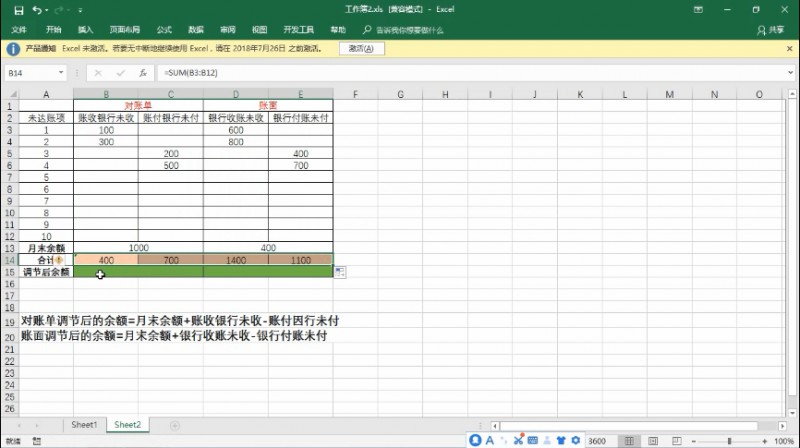Image resolution: width=800 pixels, height=448 pixels.
Task: Click the blue info icon in the notification bar
Action: click(13, 49)
